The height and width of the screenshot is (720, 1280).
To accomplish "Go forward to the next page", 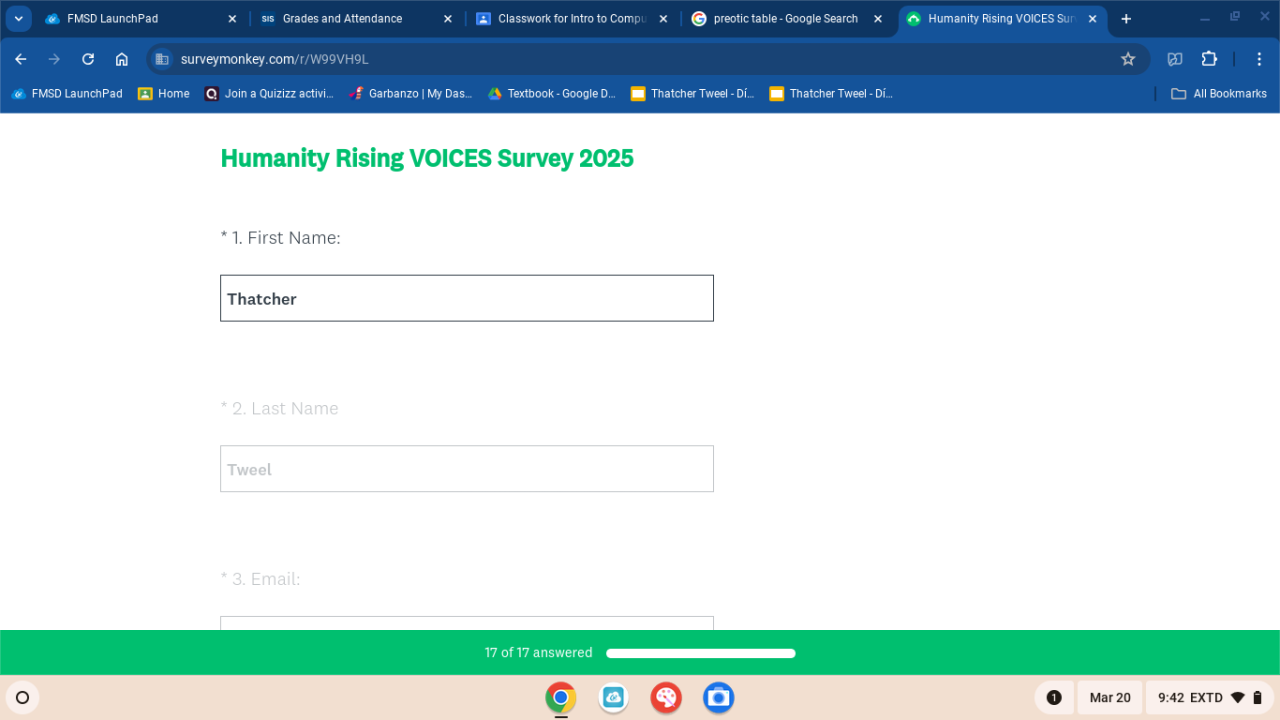I will (x=54, y=59).
